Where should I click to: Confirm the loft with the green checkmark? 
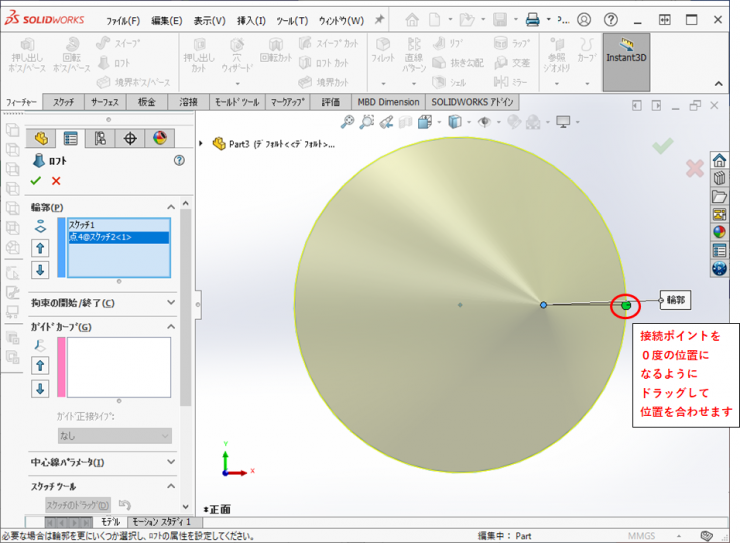(36, 181)
